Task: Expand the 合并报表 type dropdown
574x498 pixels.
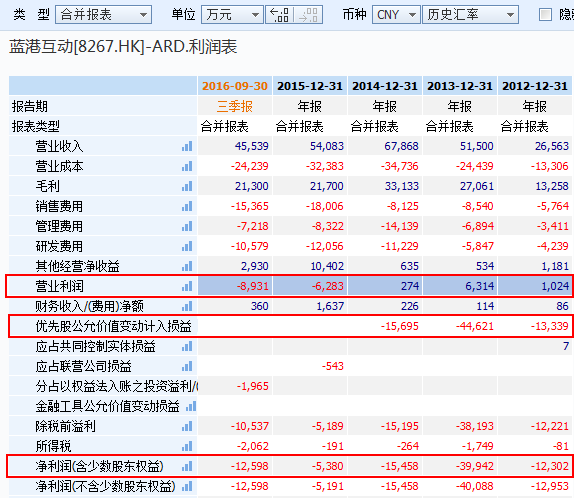Action: tap(104, 15)
